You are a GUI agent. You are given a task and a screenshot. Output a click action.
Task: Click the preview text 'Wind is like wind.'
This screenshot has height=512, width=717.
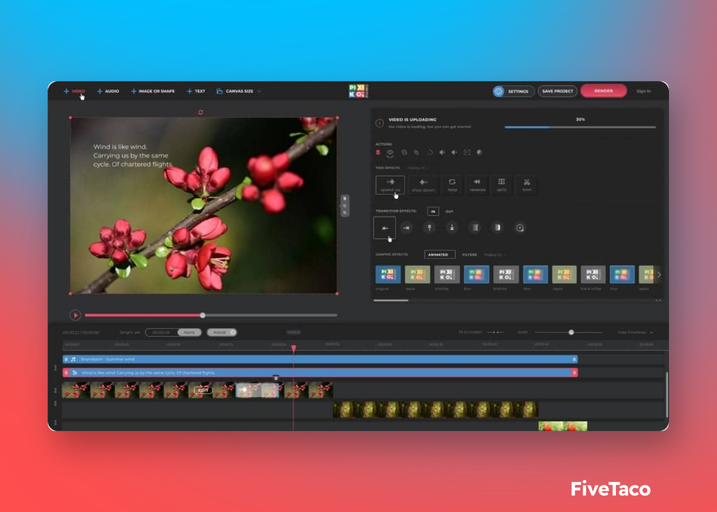coord(120,147)
